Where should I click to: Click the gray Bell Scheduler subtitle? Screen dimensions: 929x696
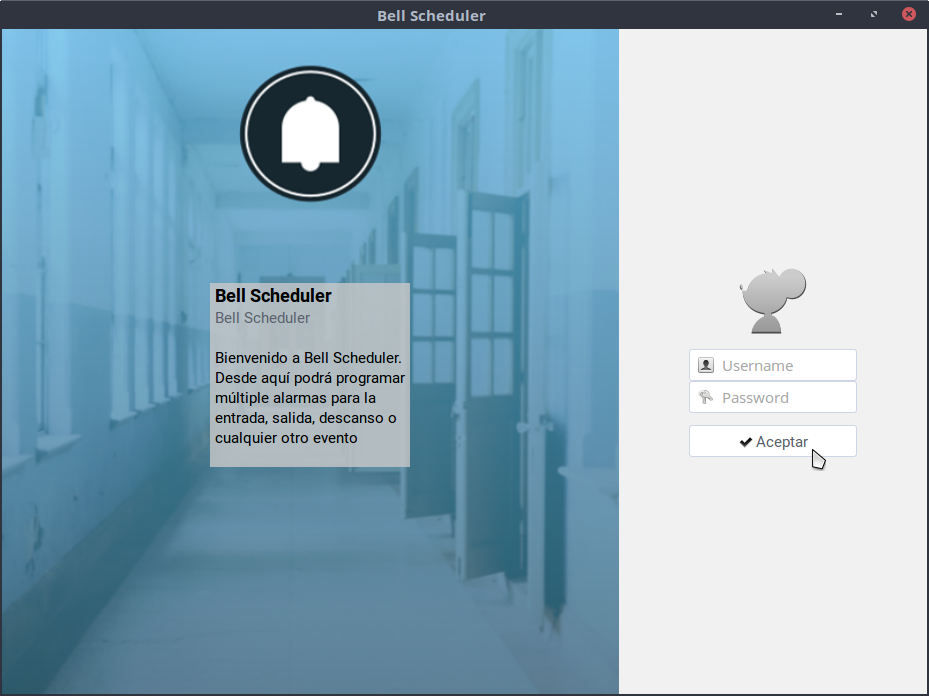pyautogui.click(x=262, y=318)
